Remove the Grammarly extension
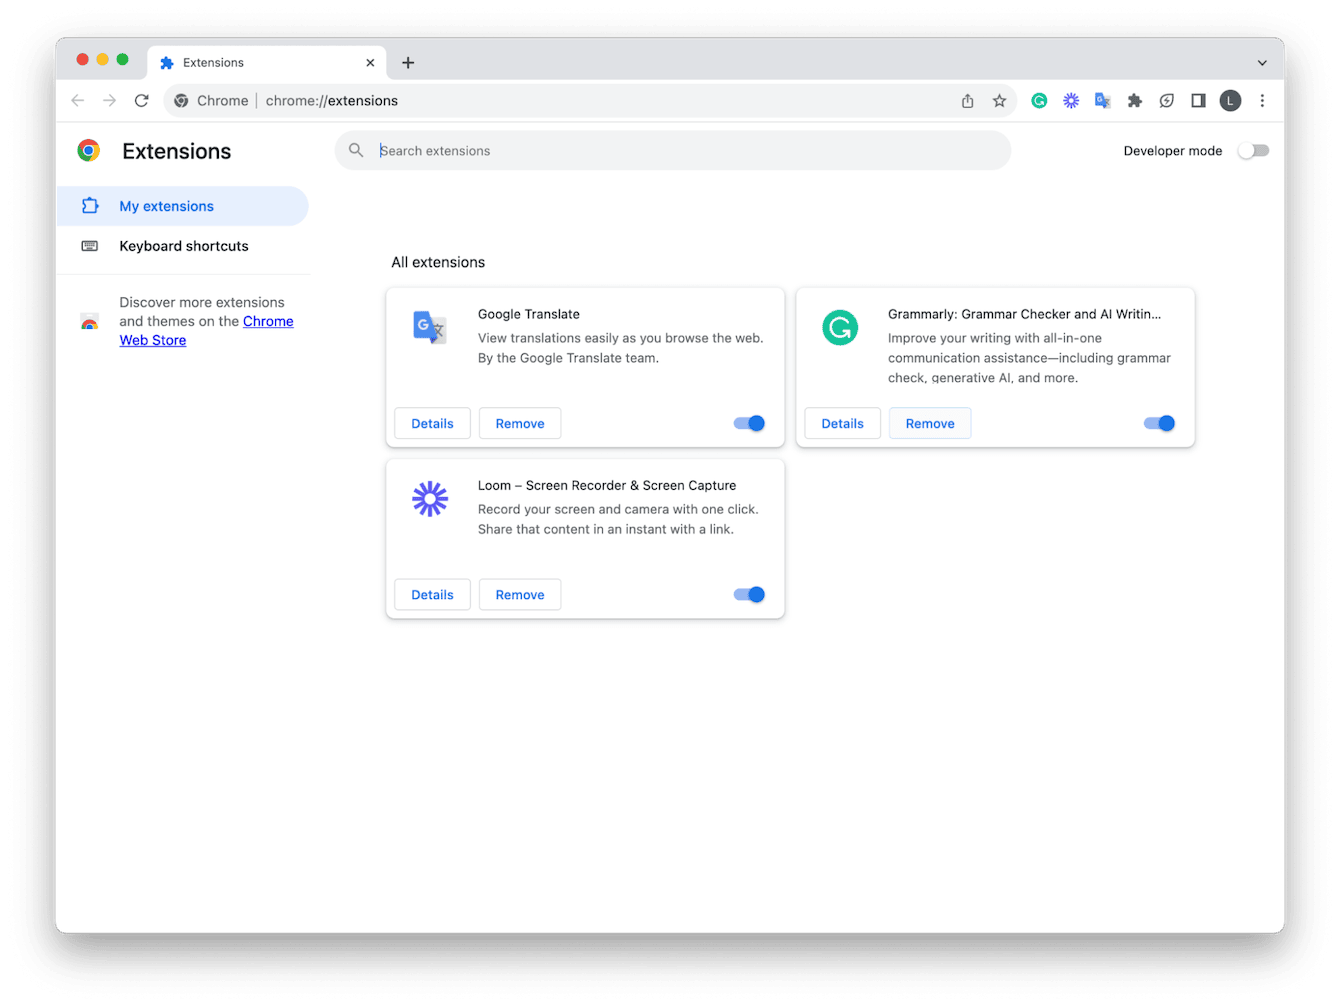 (930, 423)
